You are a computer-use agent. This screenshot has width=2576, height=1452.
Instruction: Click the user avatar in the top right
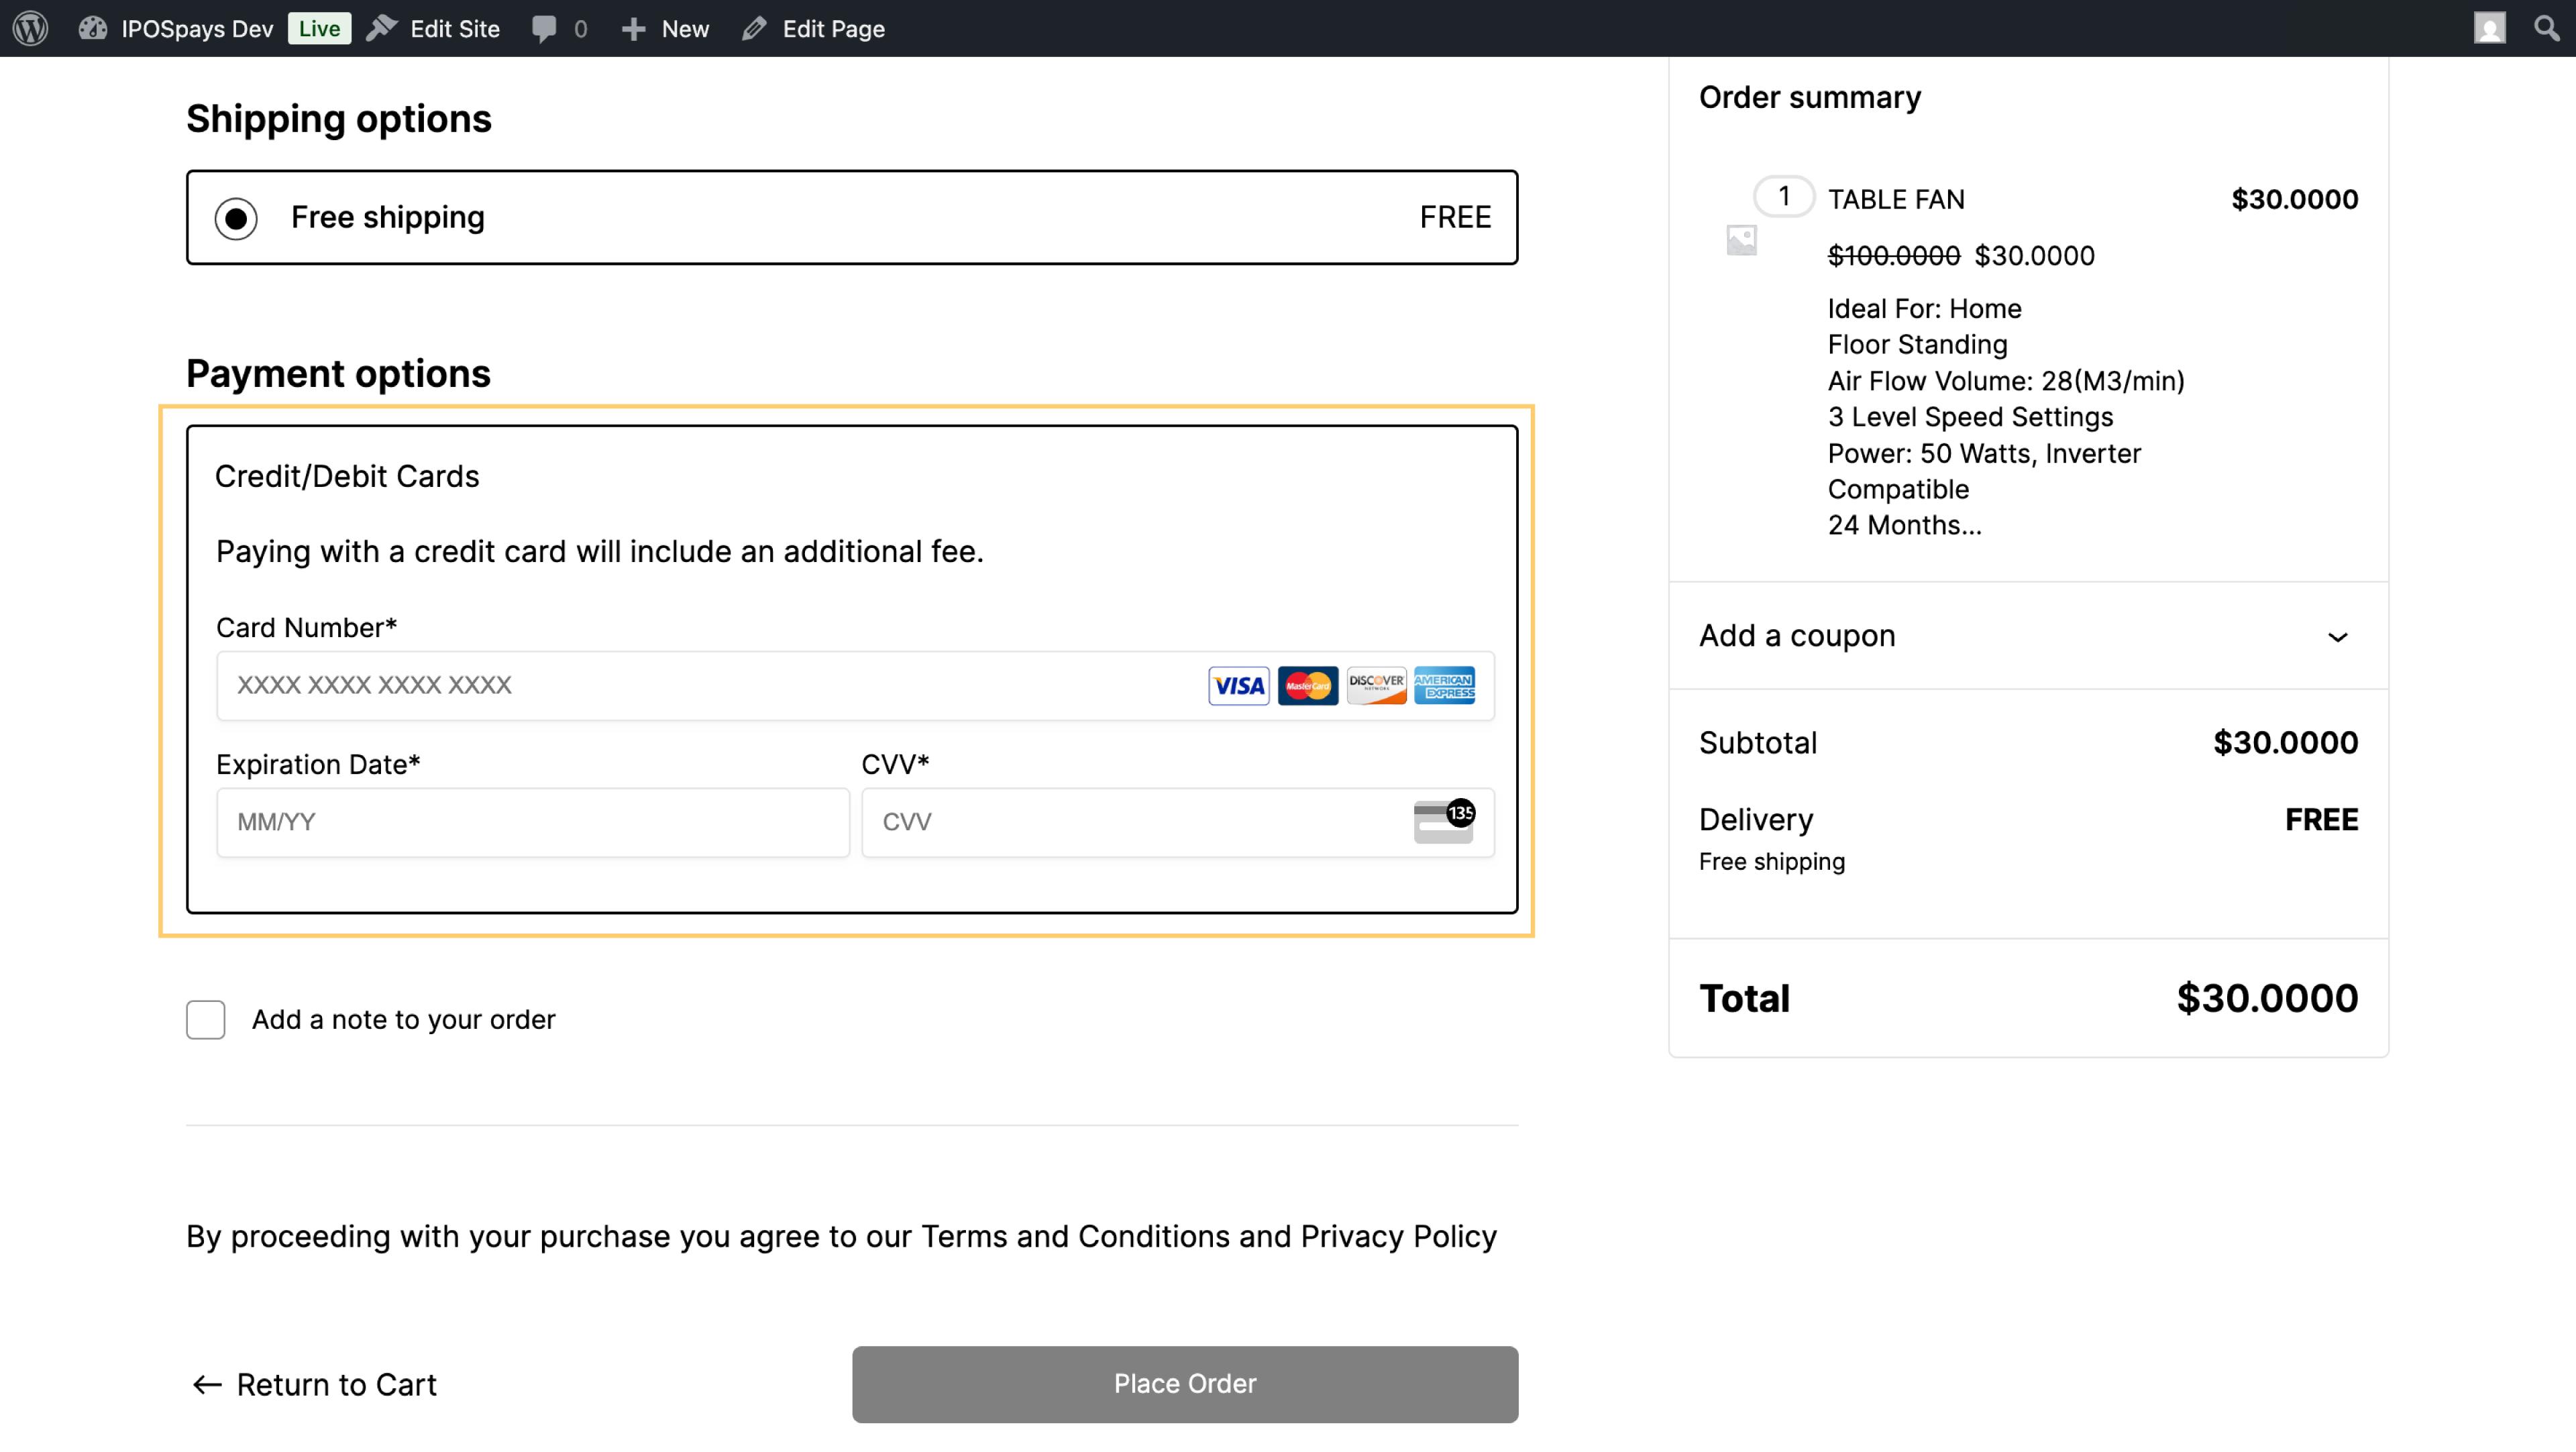click(x=2490, y=28)
